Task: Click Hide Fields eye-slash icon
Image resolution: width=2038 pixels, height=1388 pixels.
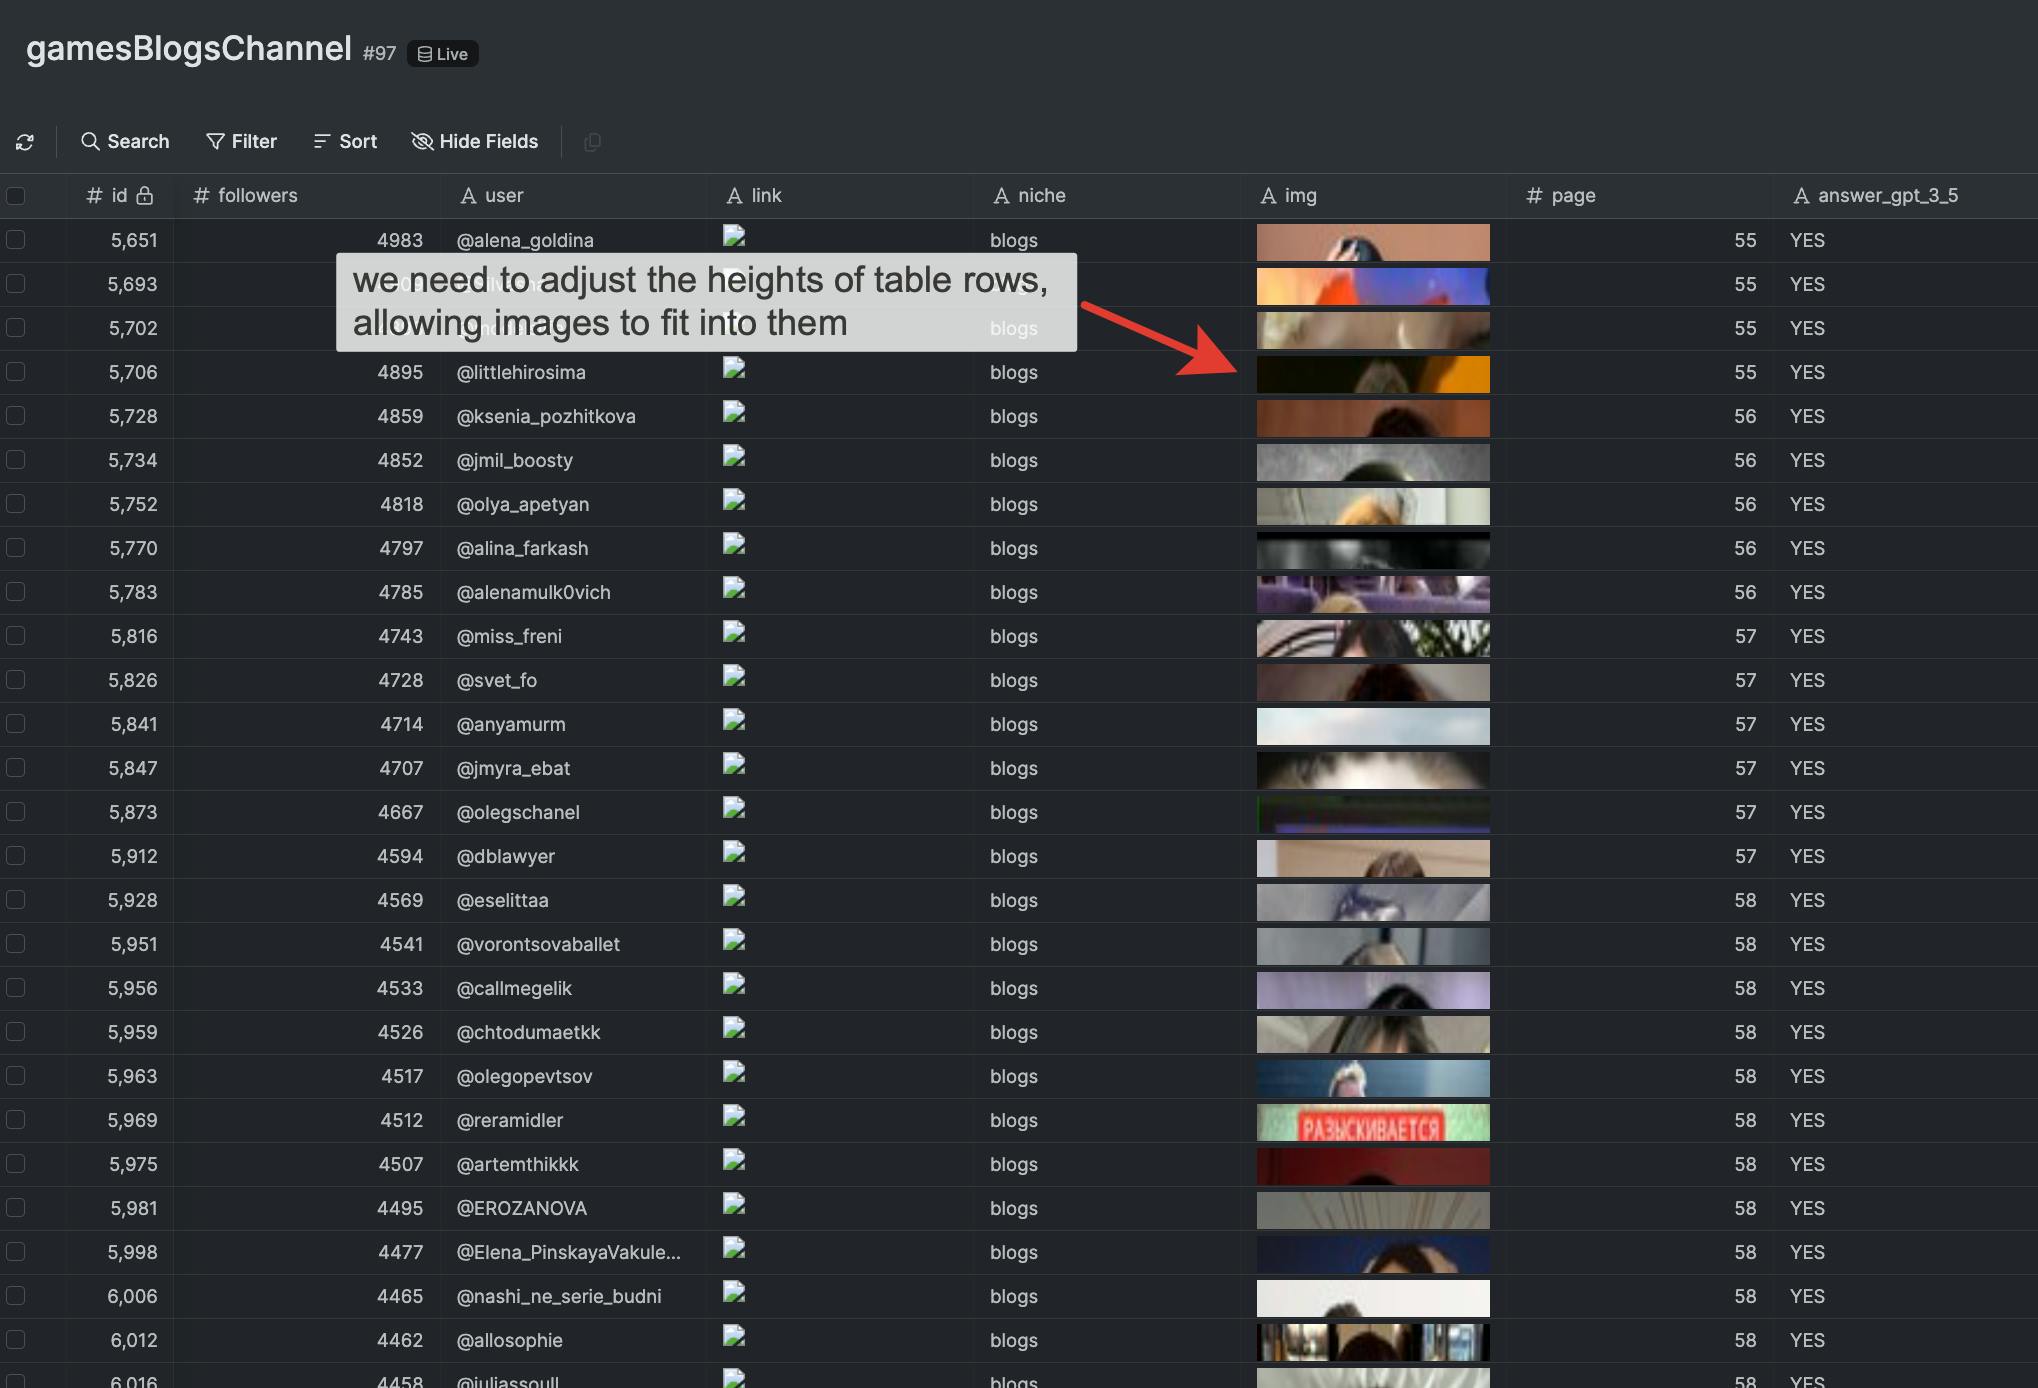Action: click(x=422, y=142)
